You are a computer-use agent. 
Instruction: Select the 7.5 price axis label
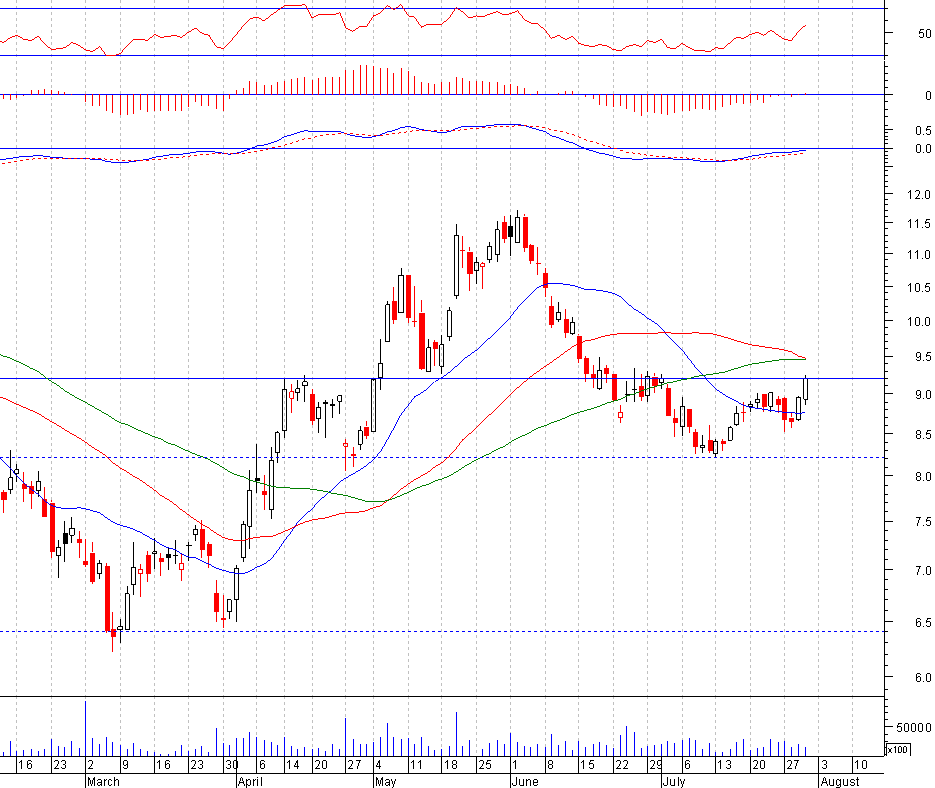click(923, 522)
